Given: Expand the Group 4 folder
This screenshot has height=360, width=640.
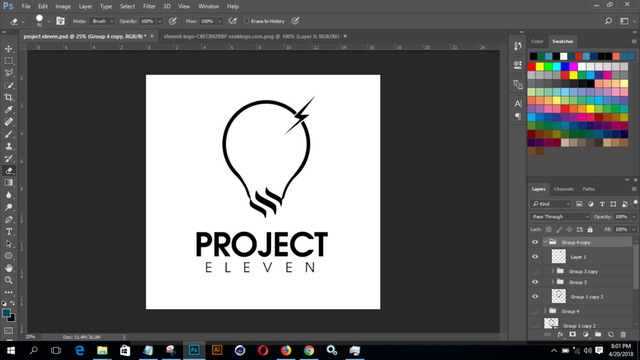Looking at the screenshot, I should tap(545, 311).
